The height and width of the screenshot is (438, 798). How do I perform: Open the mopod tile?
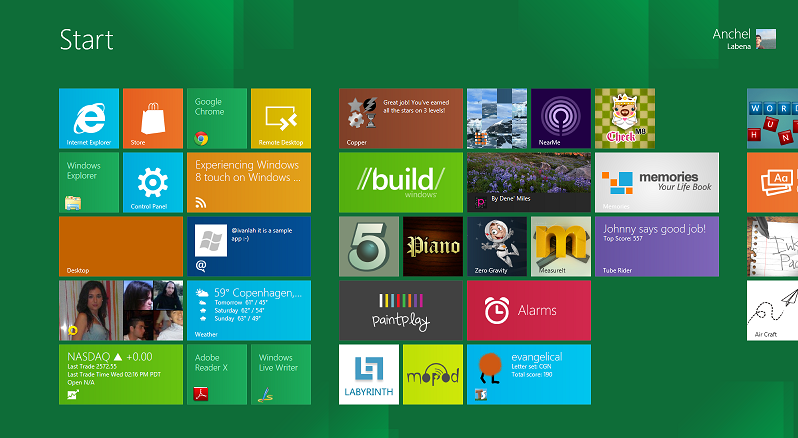433,374
